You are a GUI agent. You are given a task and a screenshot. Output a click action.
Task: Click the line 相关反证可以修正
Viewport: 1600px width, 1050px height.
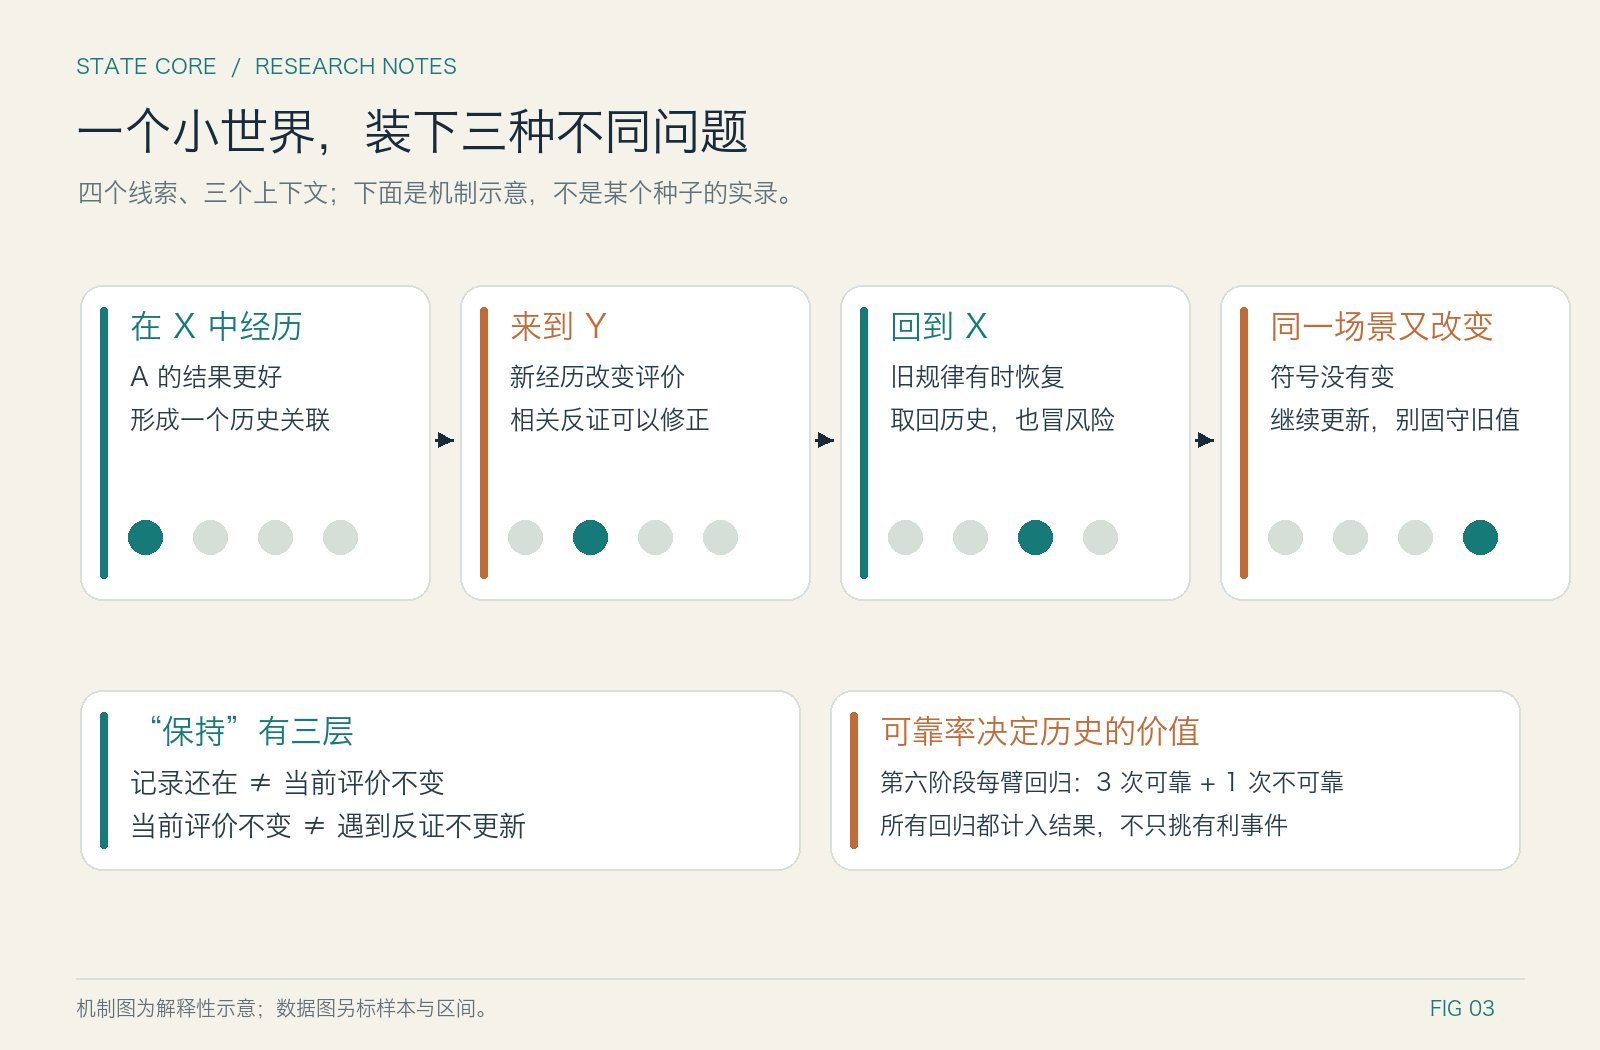point(610,420)
